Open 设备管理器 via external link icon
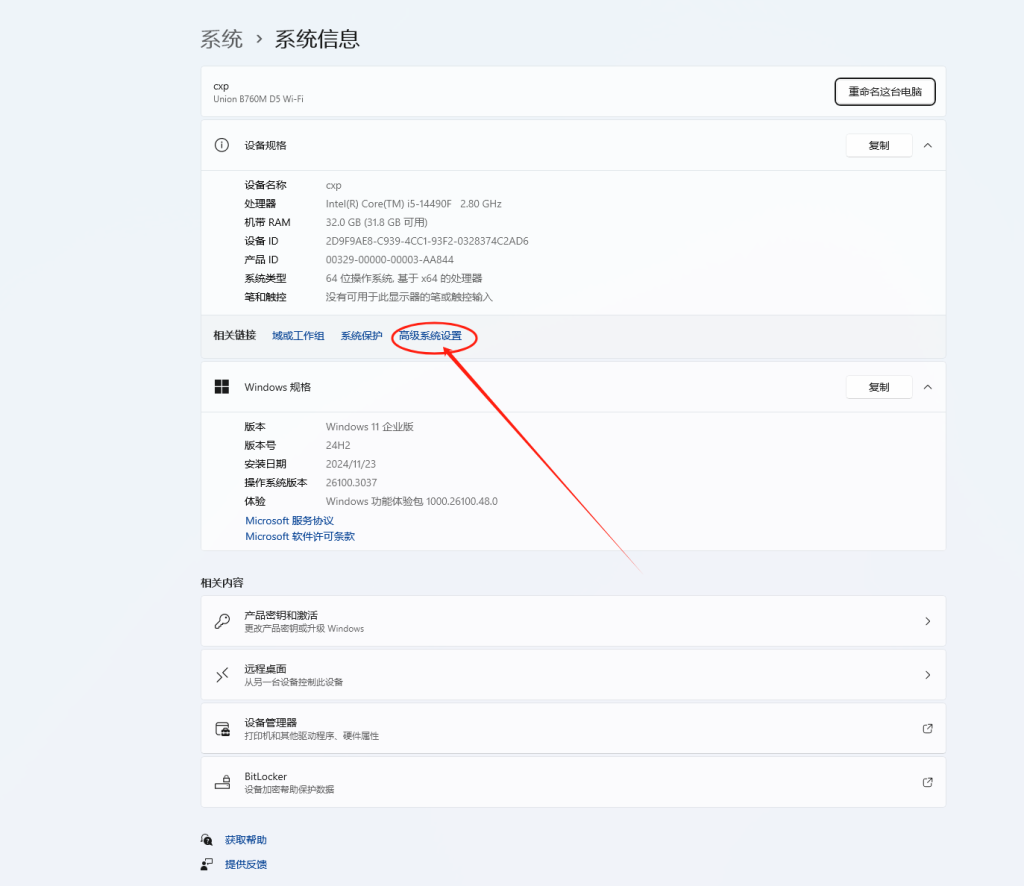 click(927, 729)
